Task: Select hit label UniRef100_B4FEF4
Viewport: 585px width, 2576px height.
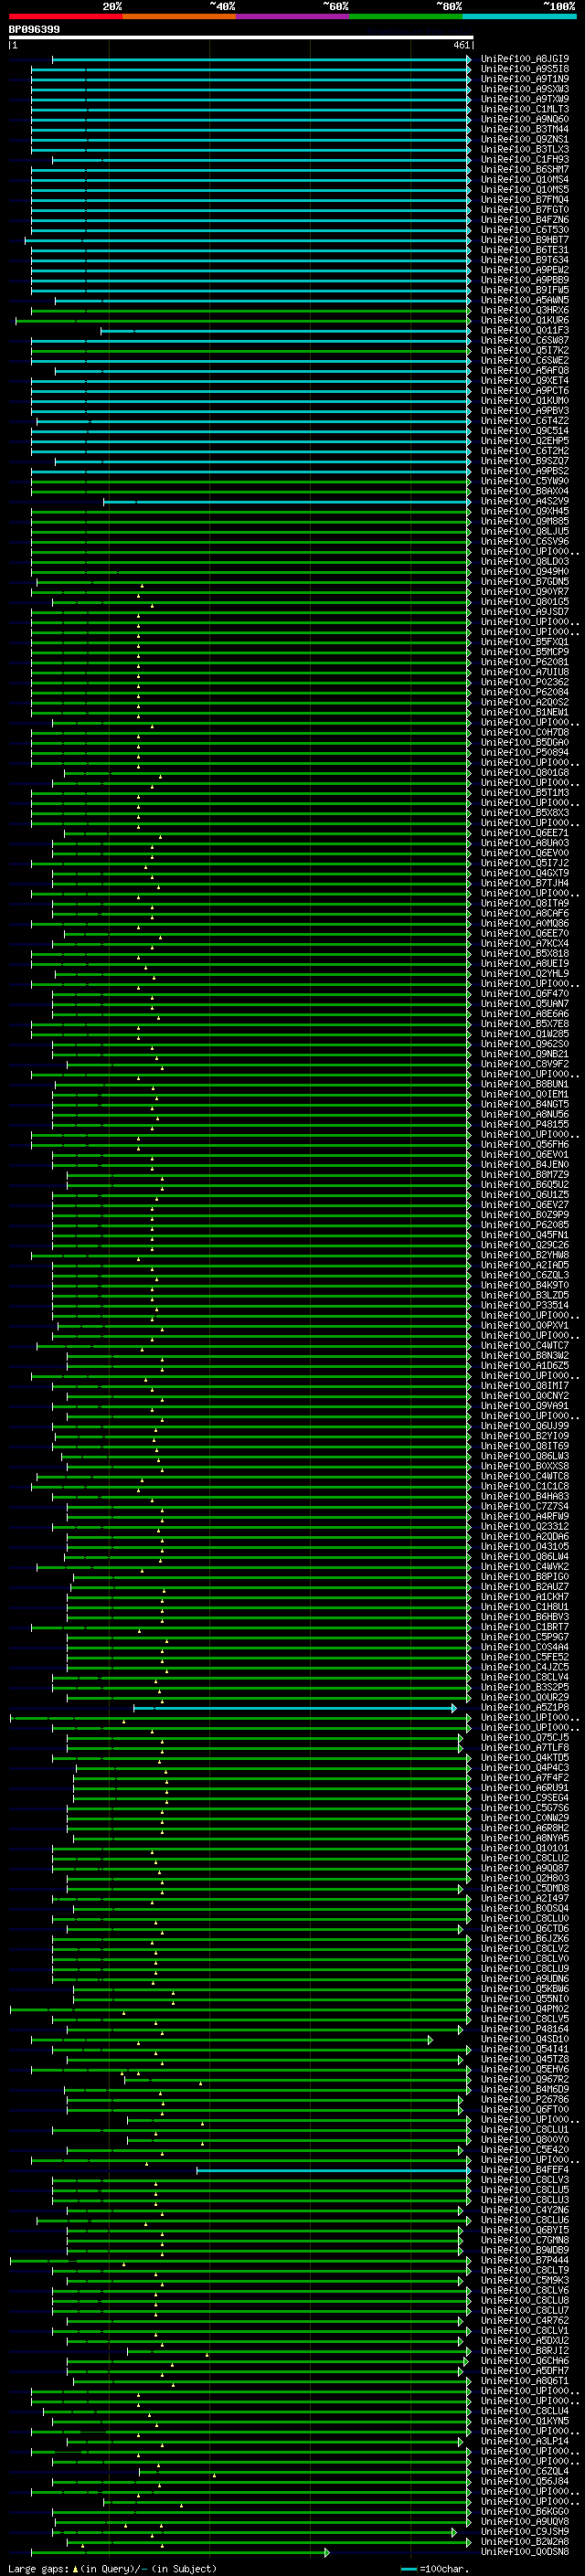Action: pos(524,2170)
